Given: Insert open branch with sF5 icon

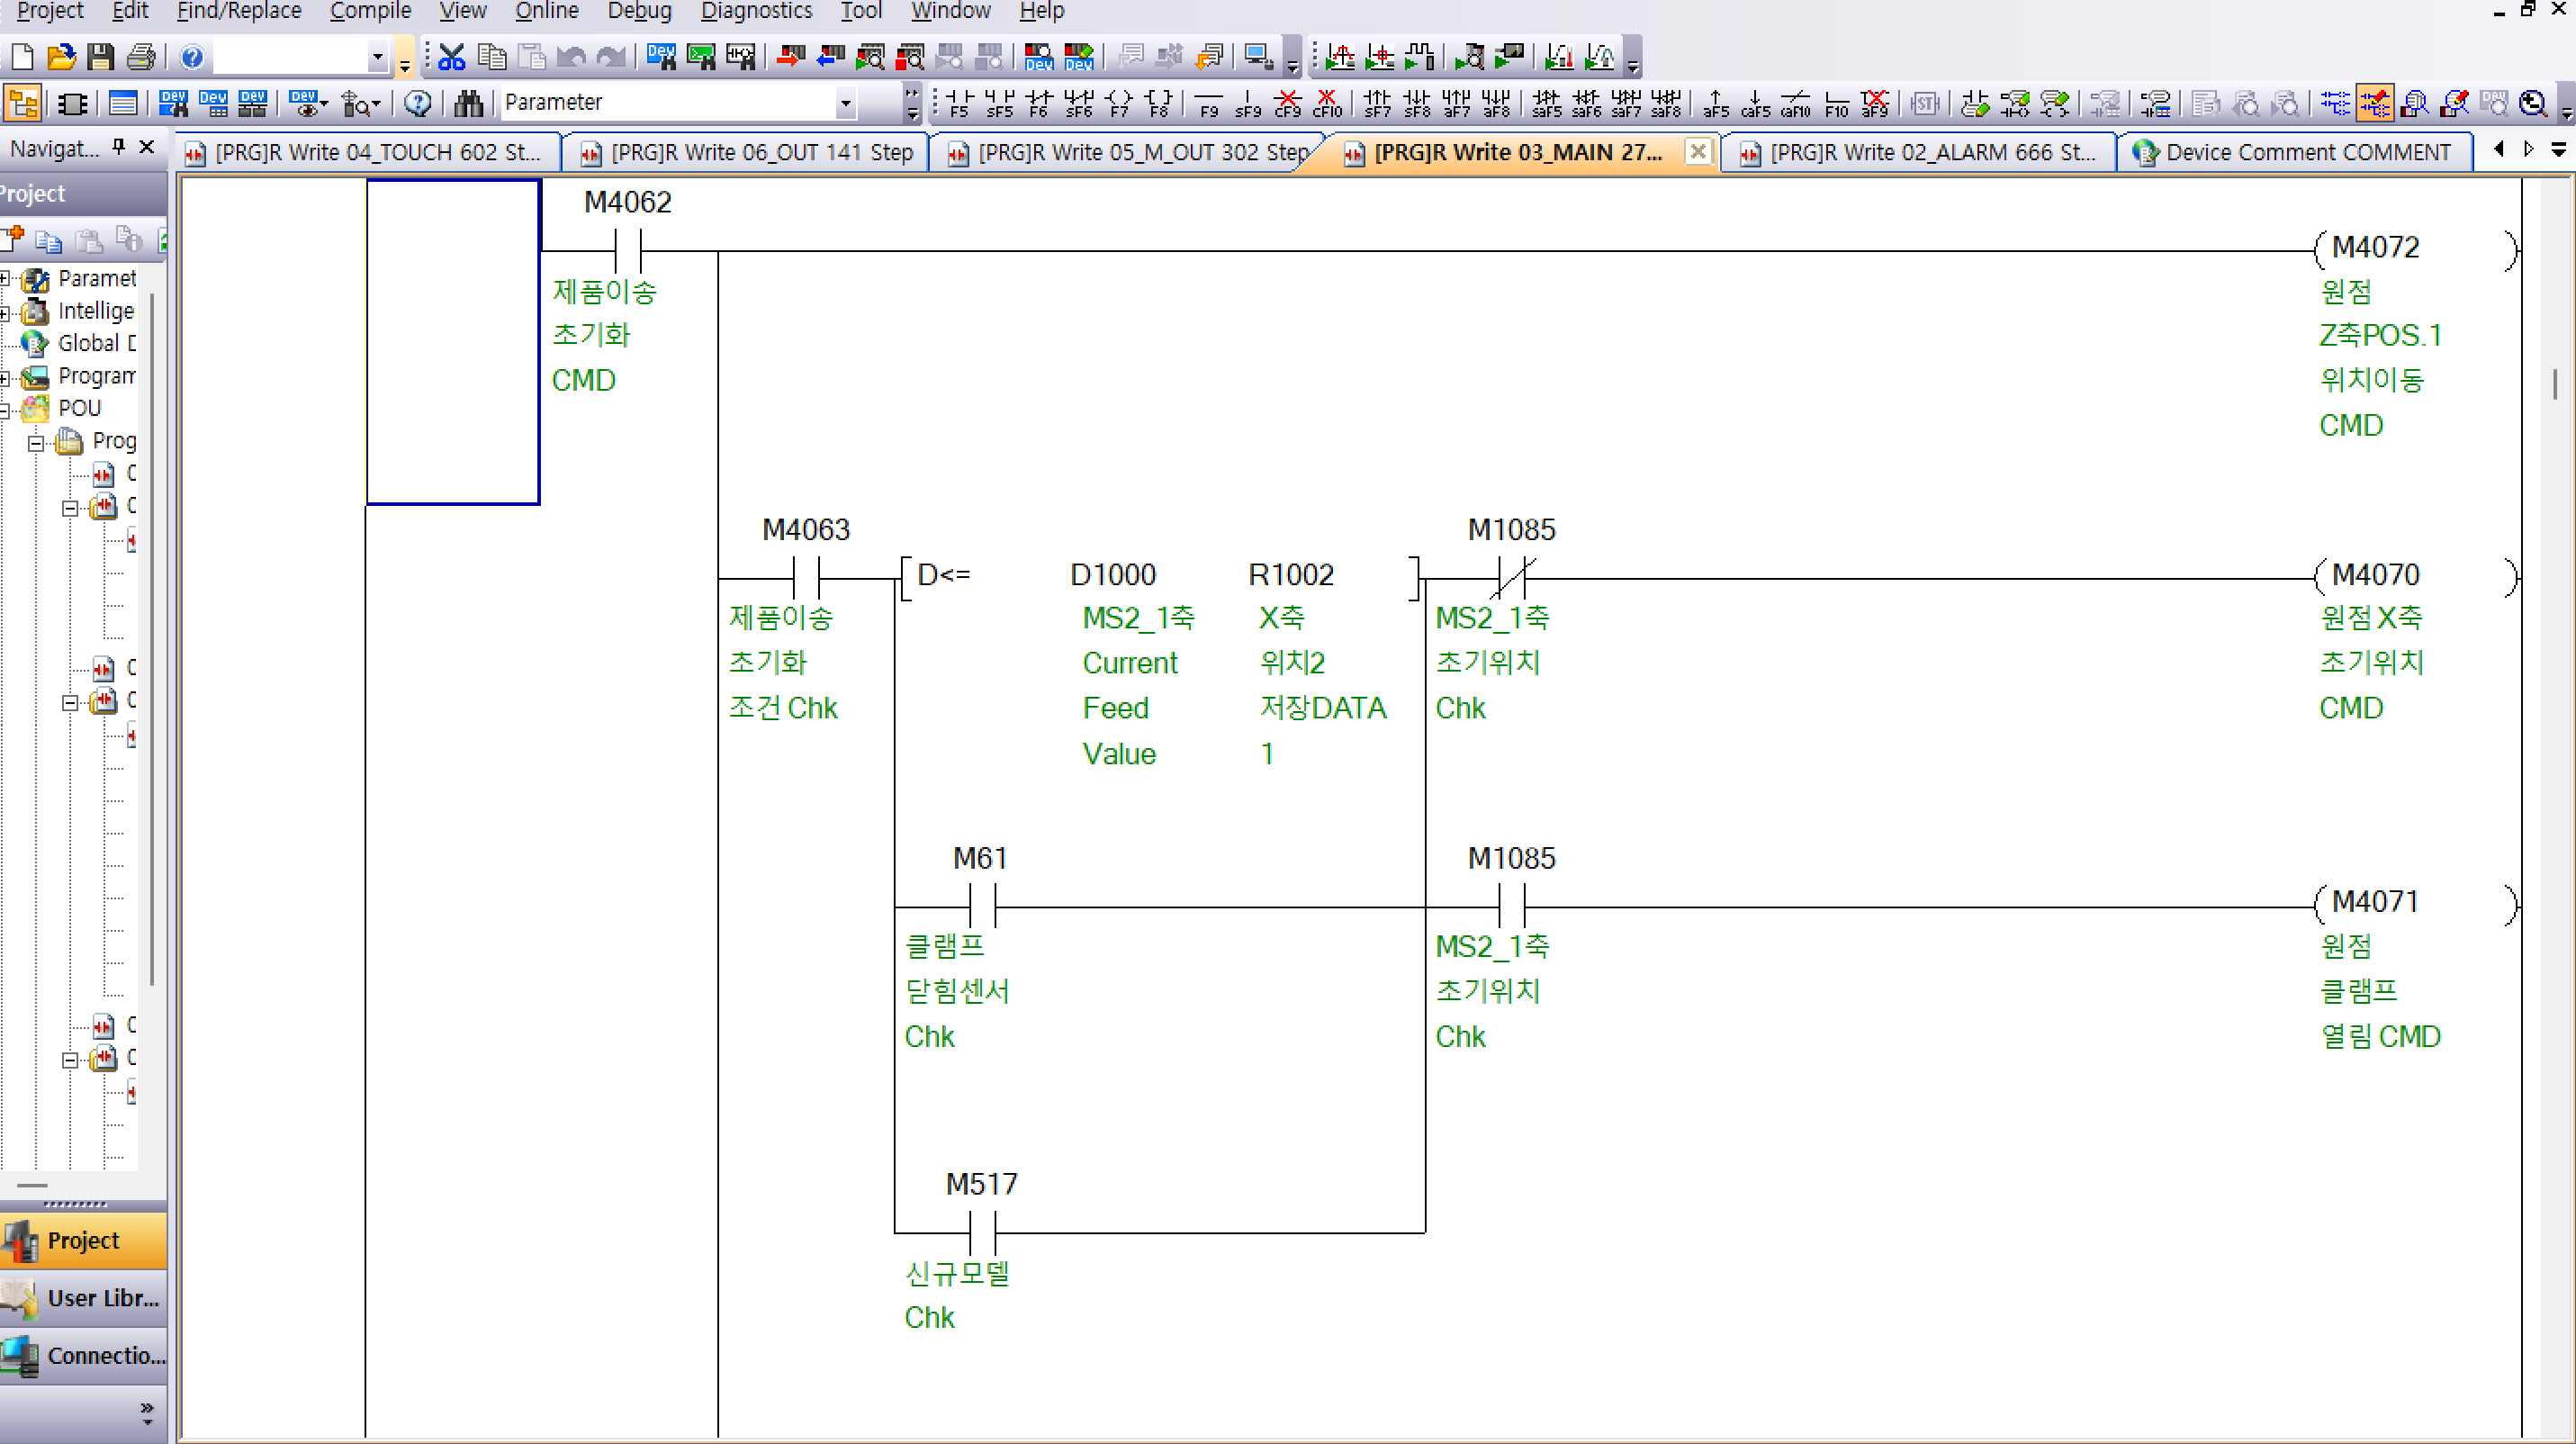Looking at the screenshot, I should pos(999,103).
